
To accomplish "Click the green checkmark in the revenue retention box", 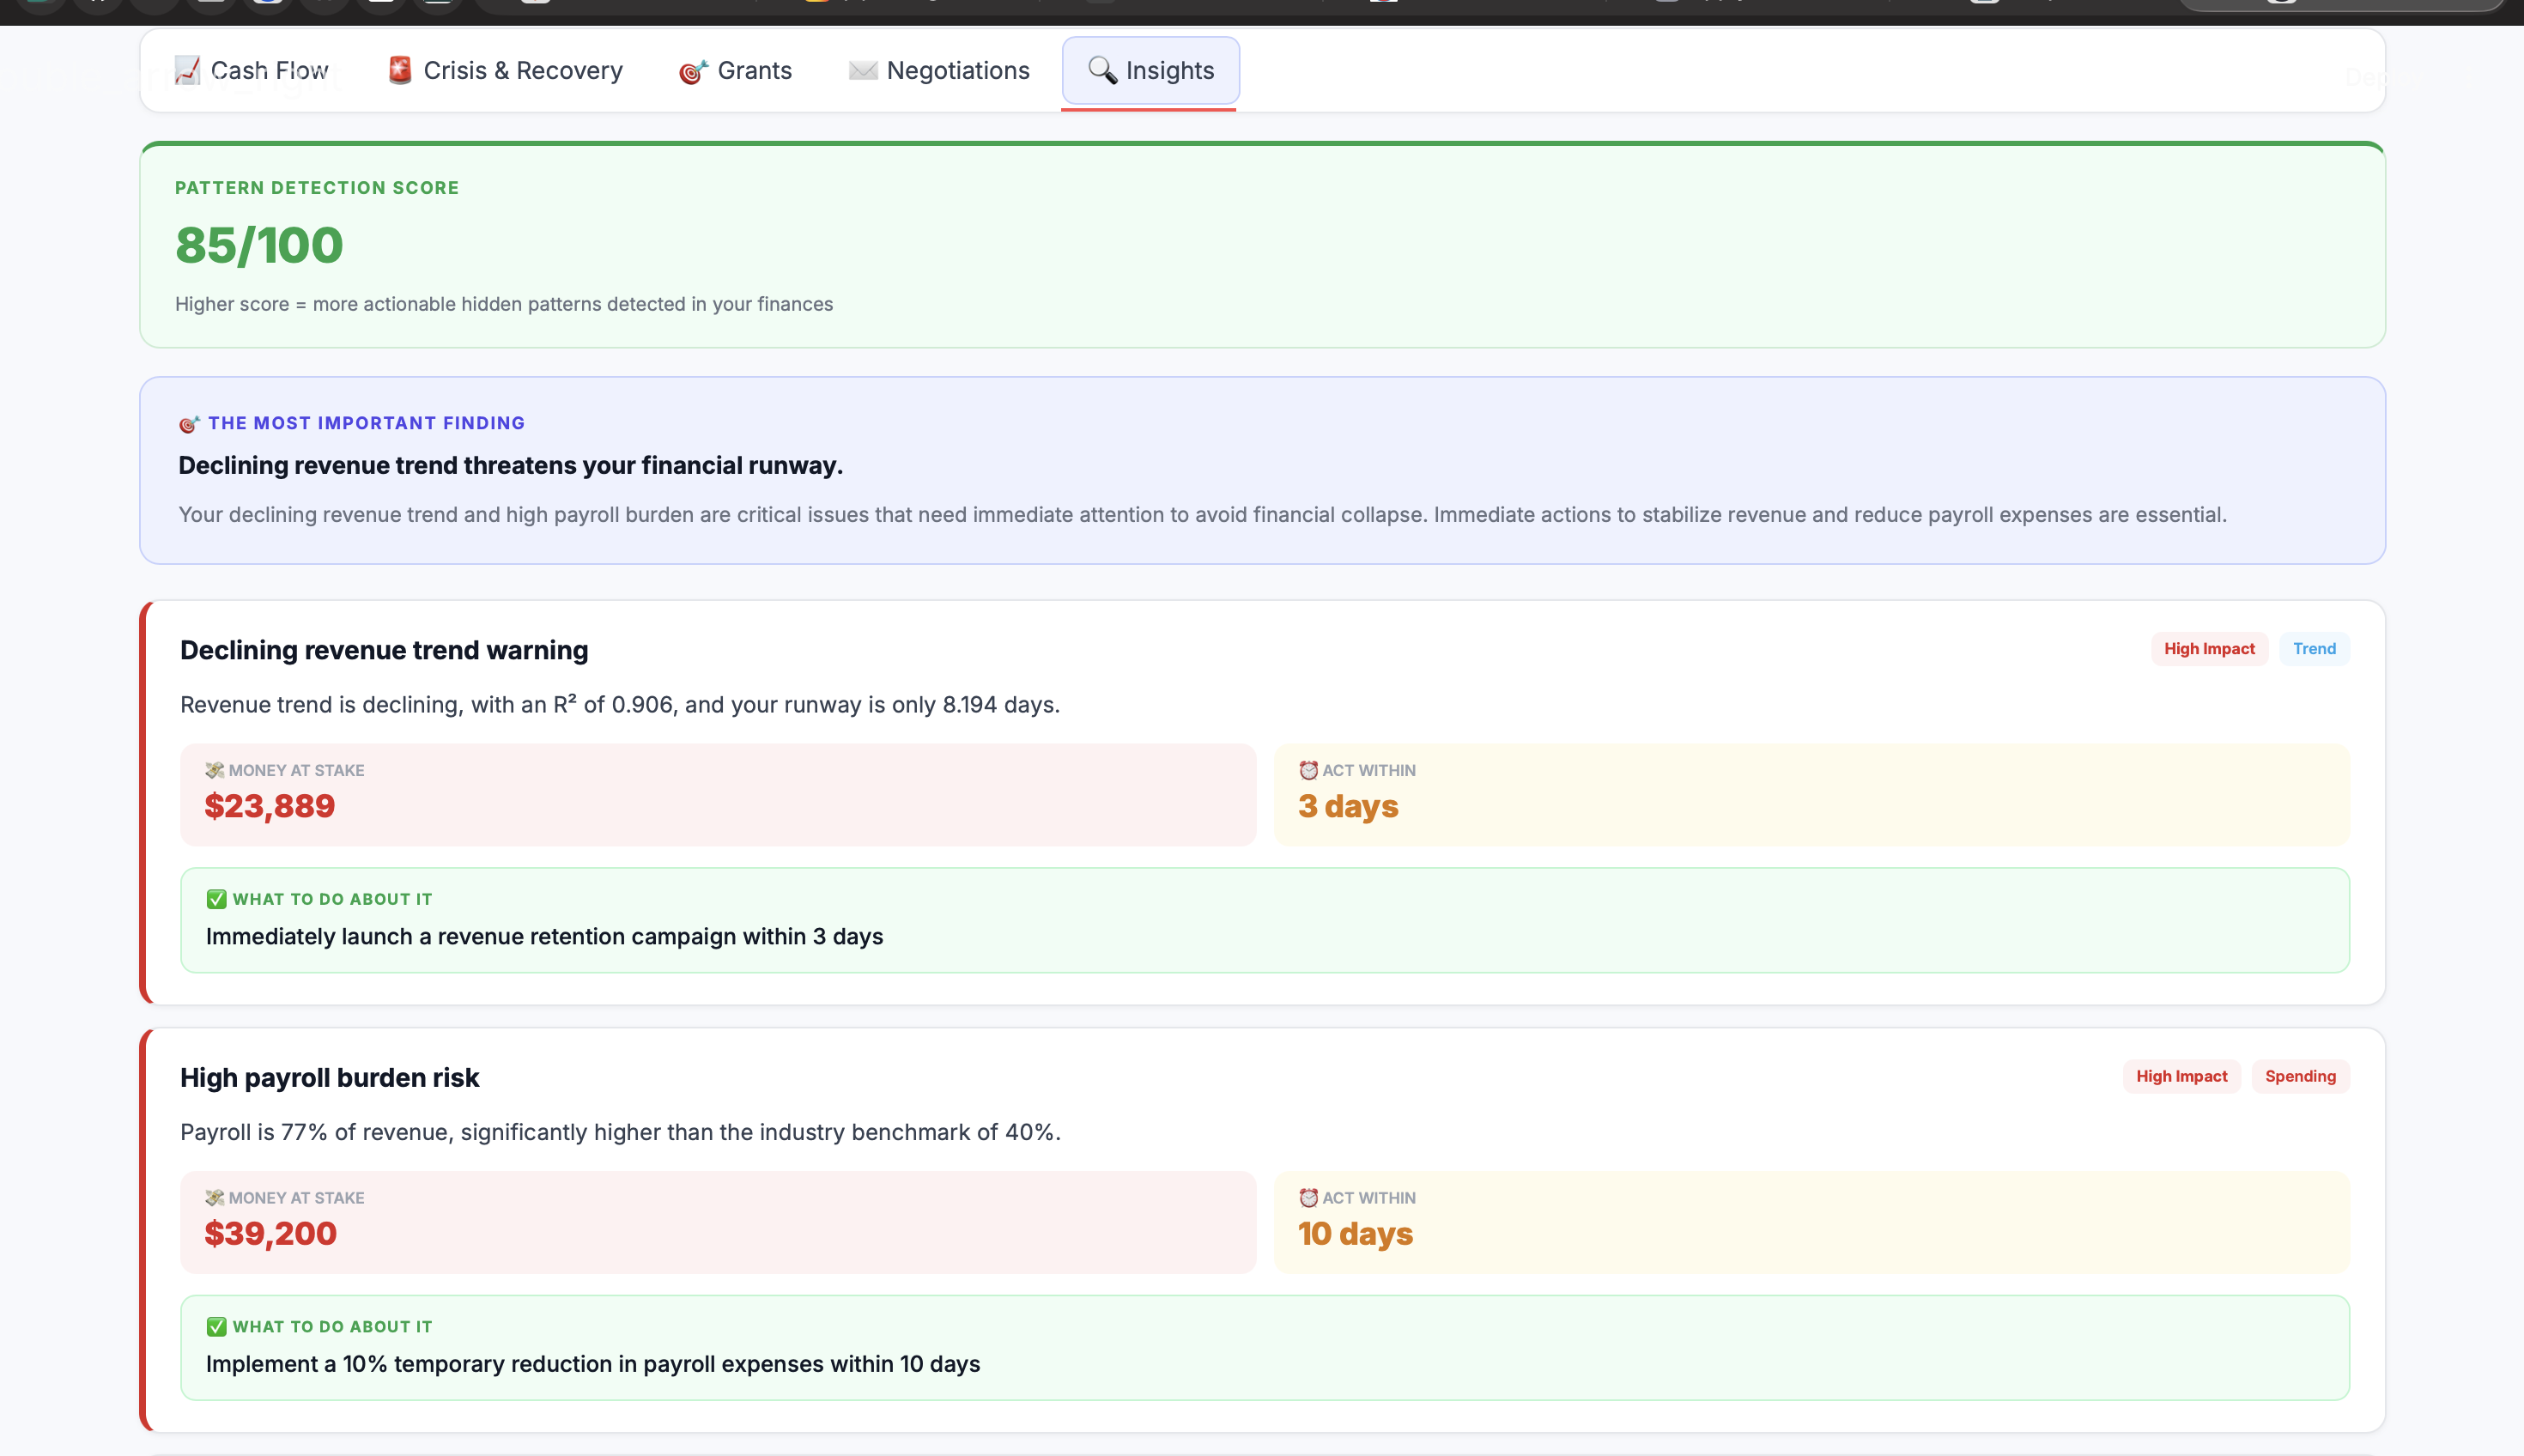I will coord(216,899).
